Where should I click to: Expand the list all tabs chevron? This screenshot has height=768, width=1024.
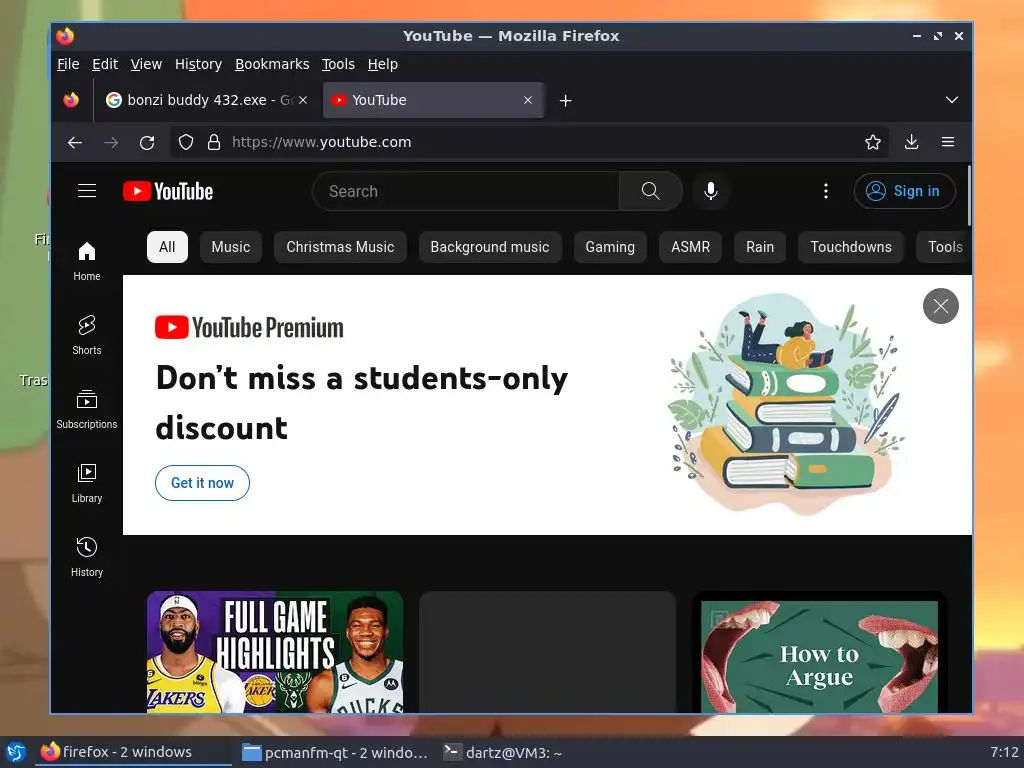point(952,100)
